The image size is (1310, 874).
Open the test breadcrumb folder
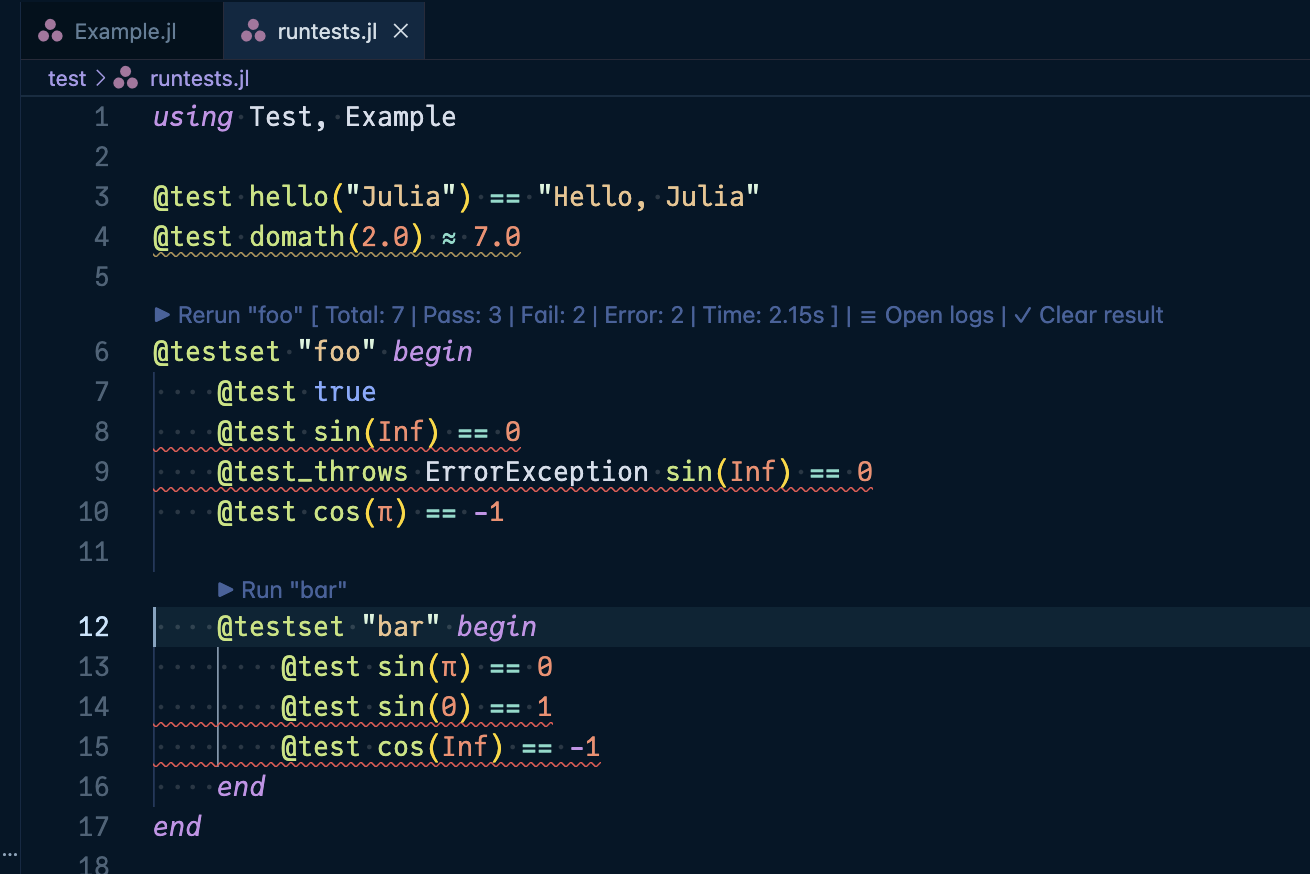click(67, 78)
